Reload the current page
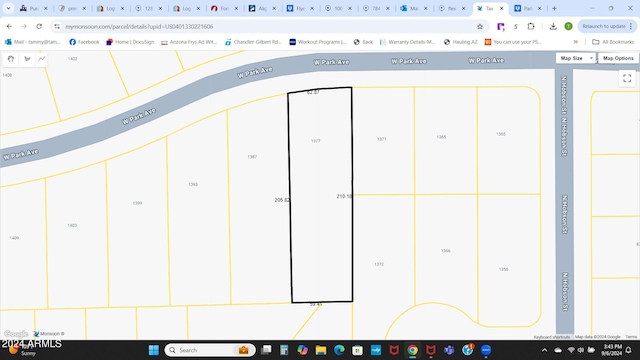640x360 pixels. tap(39, 27)
